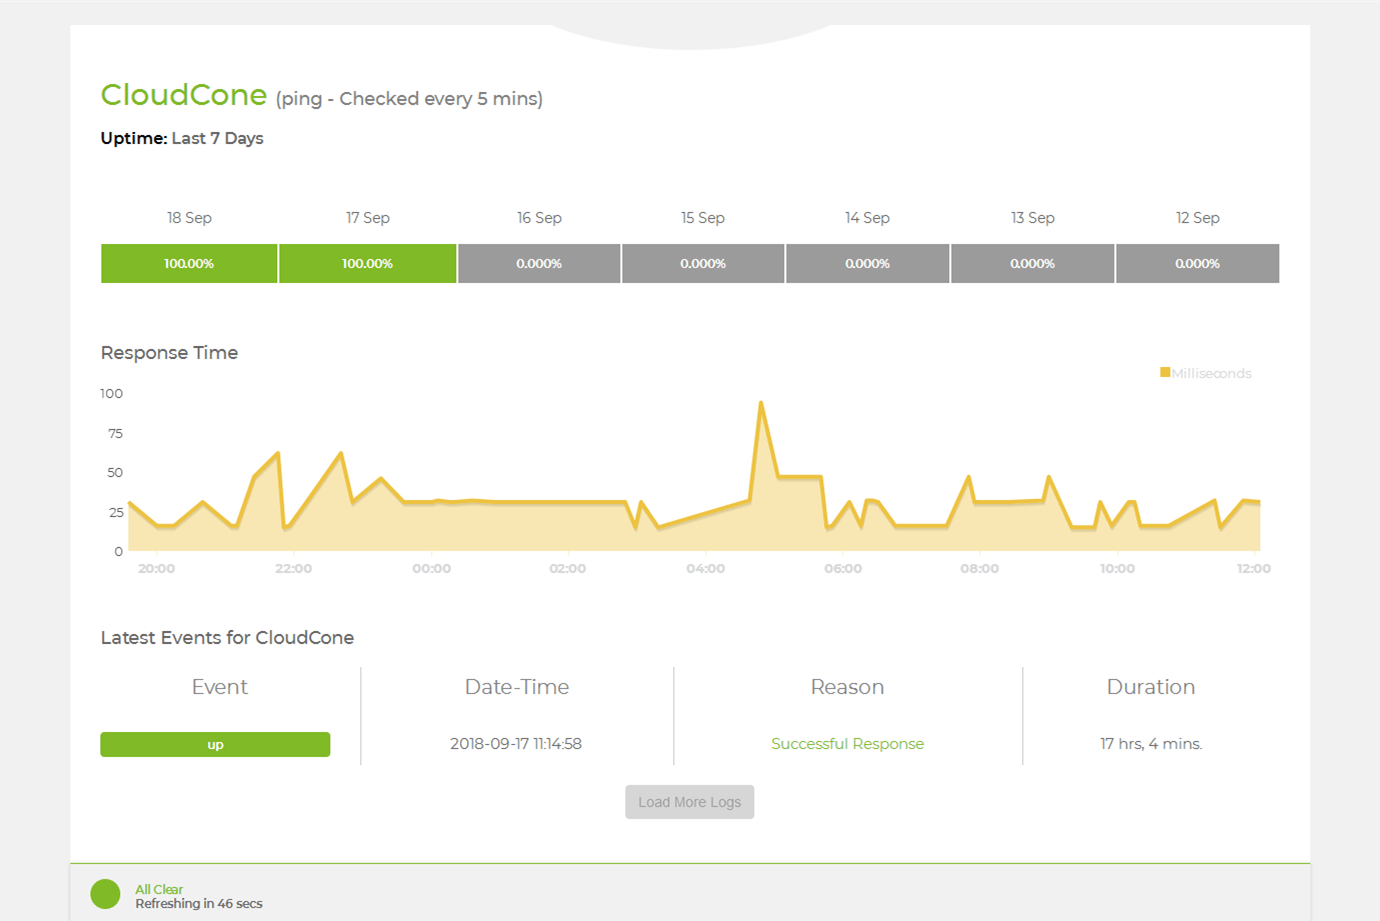Click the event date-time 2018-09-17 11:14:58
This screenshot has height=921, width=1380.
[516, 744]
